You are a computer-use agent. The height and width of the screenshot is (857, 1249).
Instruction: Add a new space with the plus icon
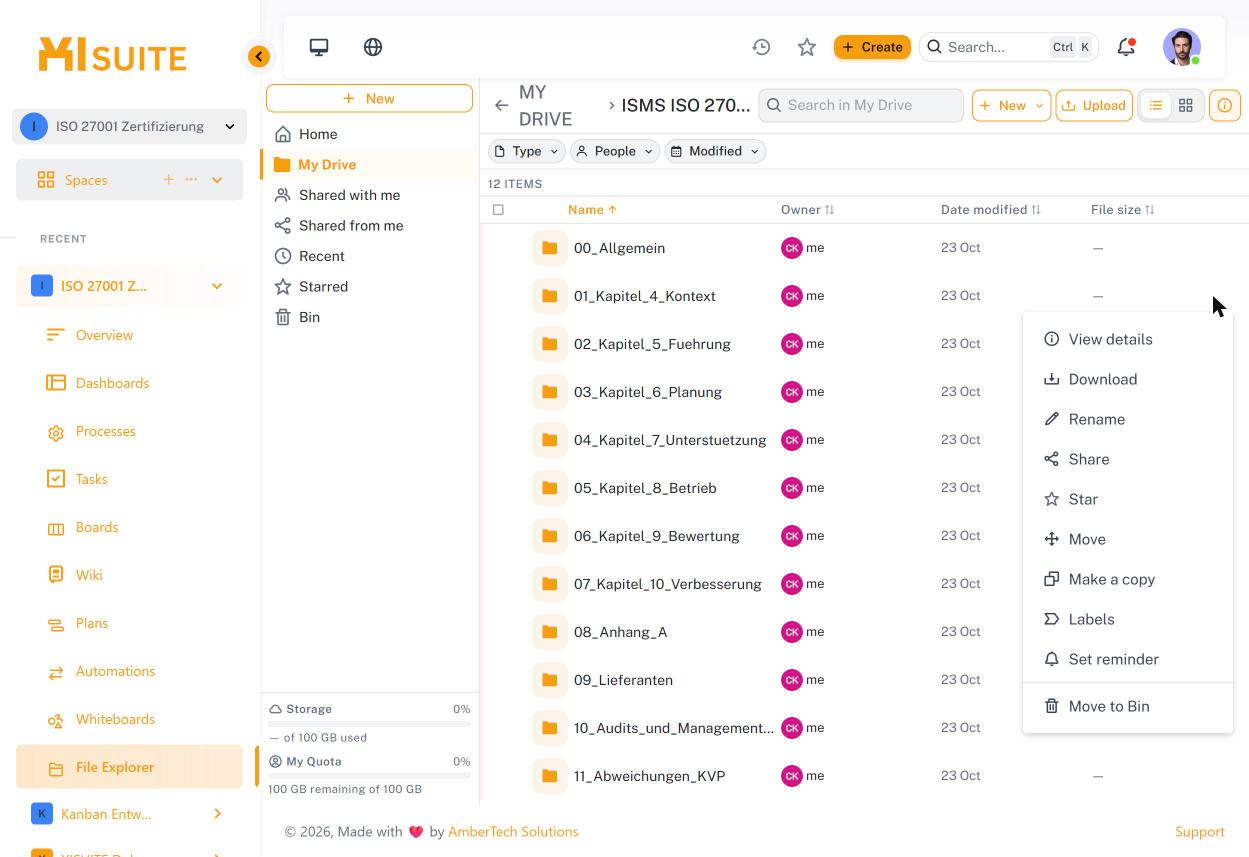click(168, 180)
